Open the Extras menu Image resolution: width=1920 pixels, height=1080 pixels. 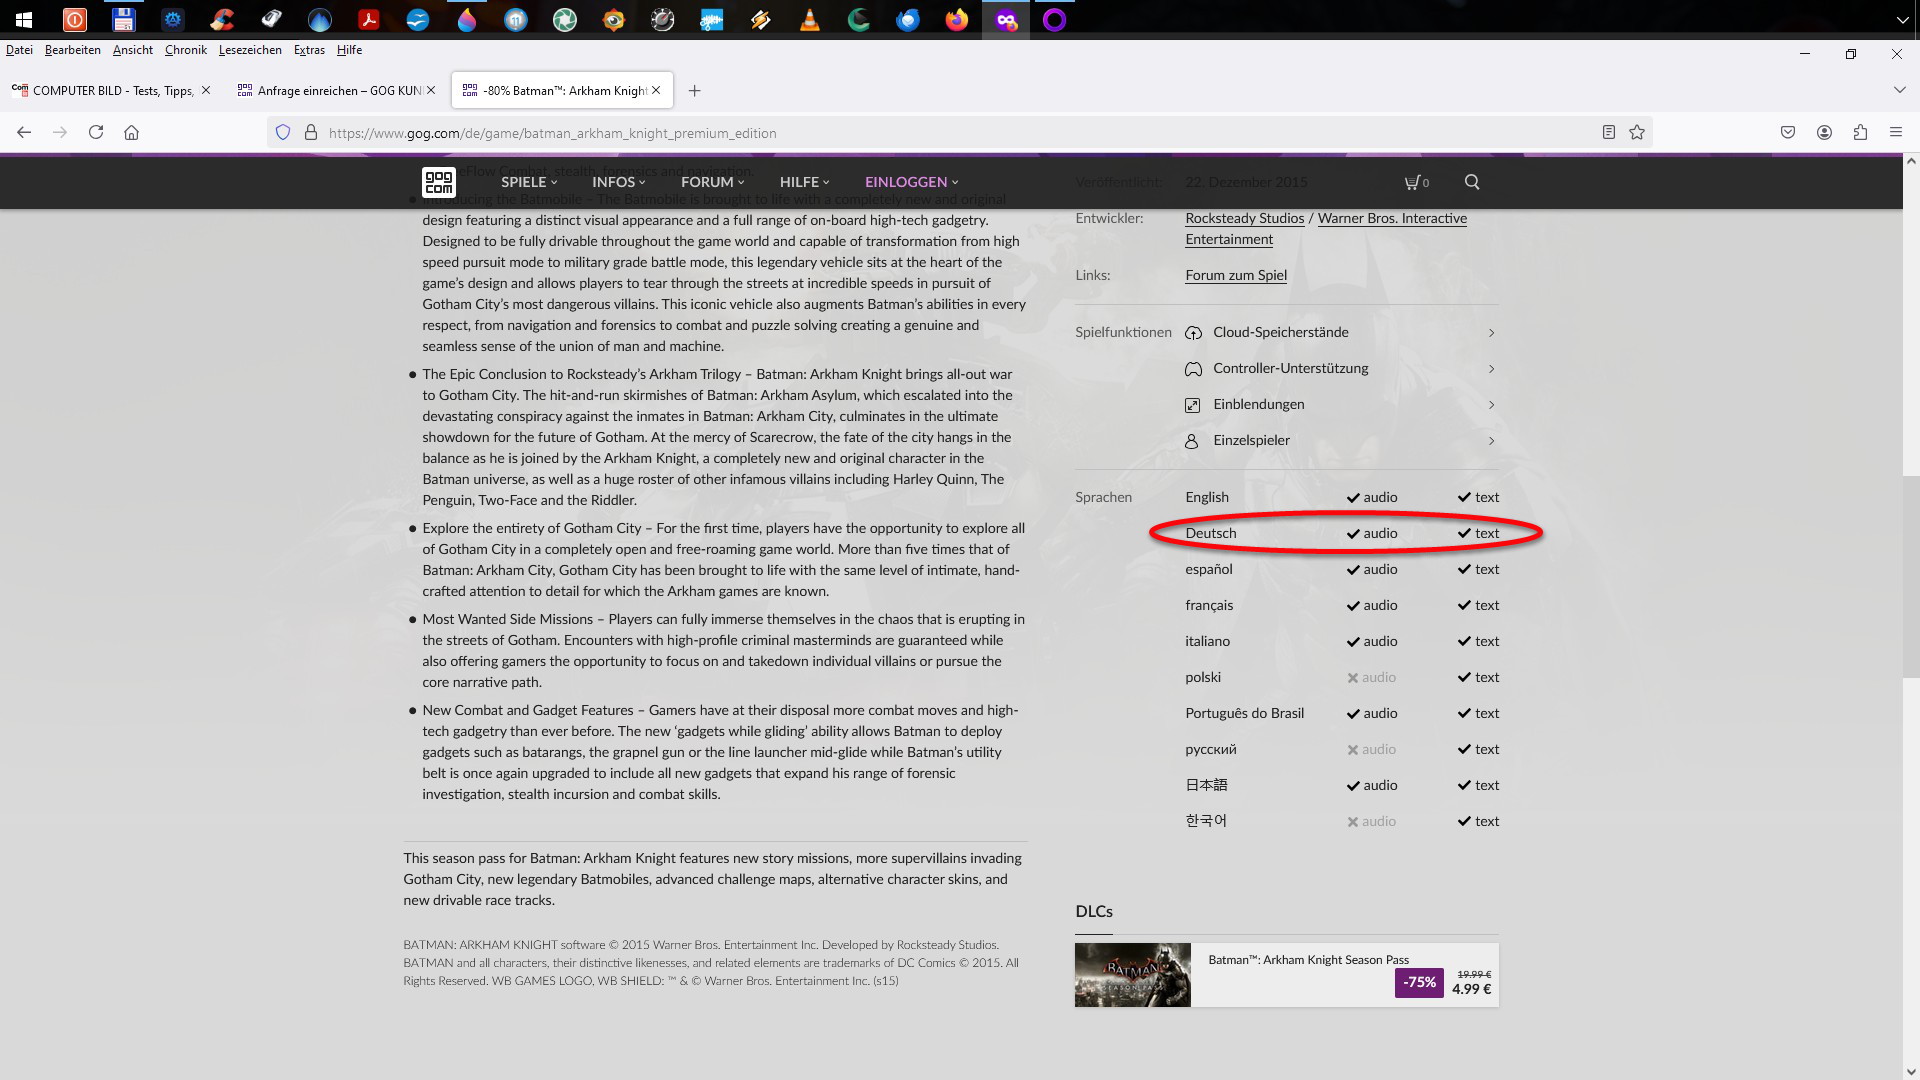click(309, 50)
